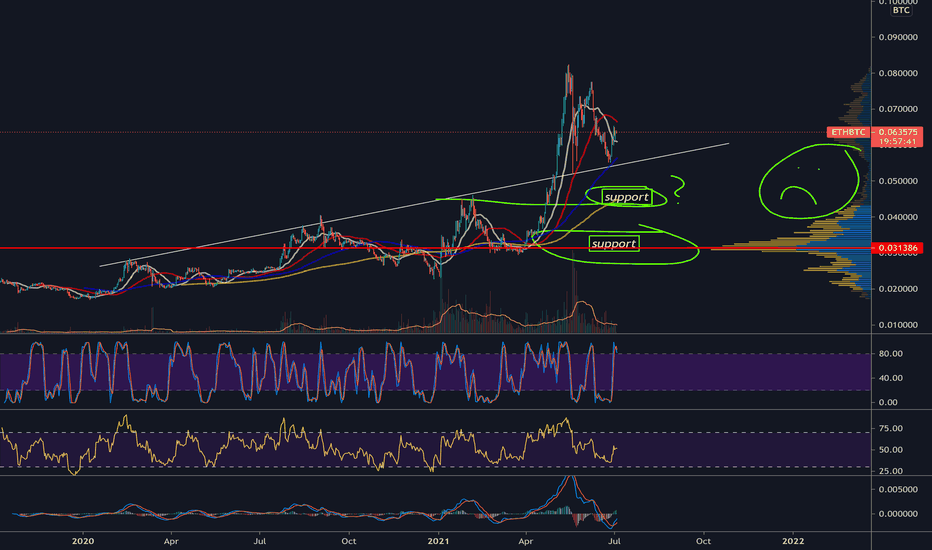Click the 2020 label on time axis
Viewport: 932px width, 550px height.
pos(83,541)
